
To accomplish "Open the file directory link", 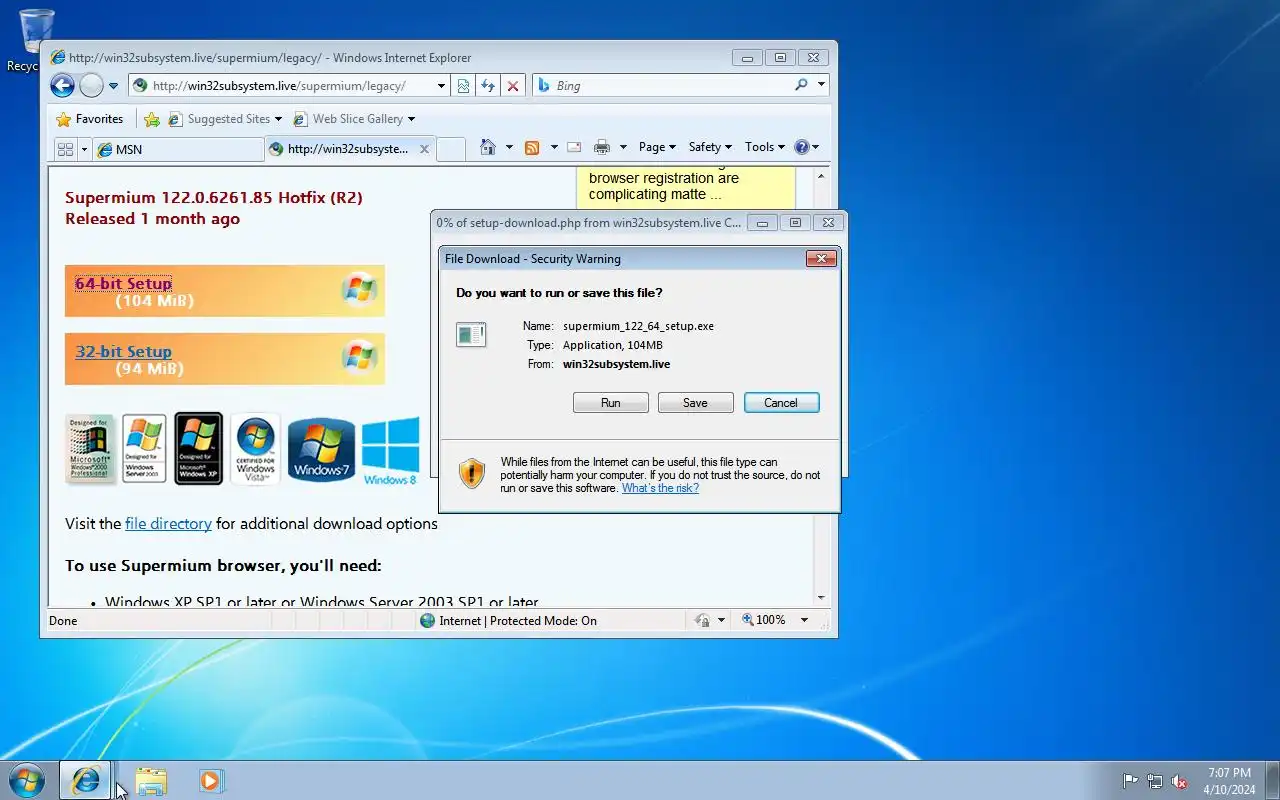I will [x=168, y=523].
